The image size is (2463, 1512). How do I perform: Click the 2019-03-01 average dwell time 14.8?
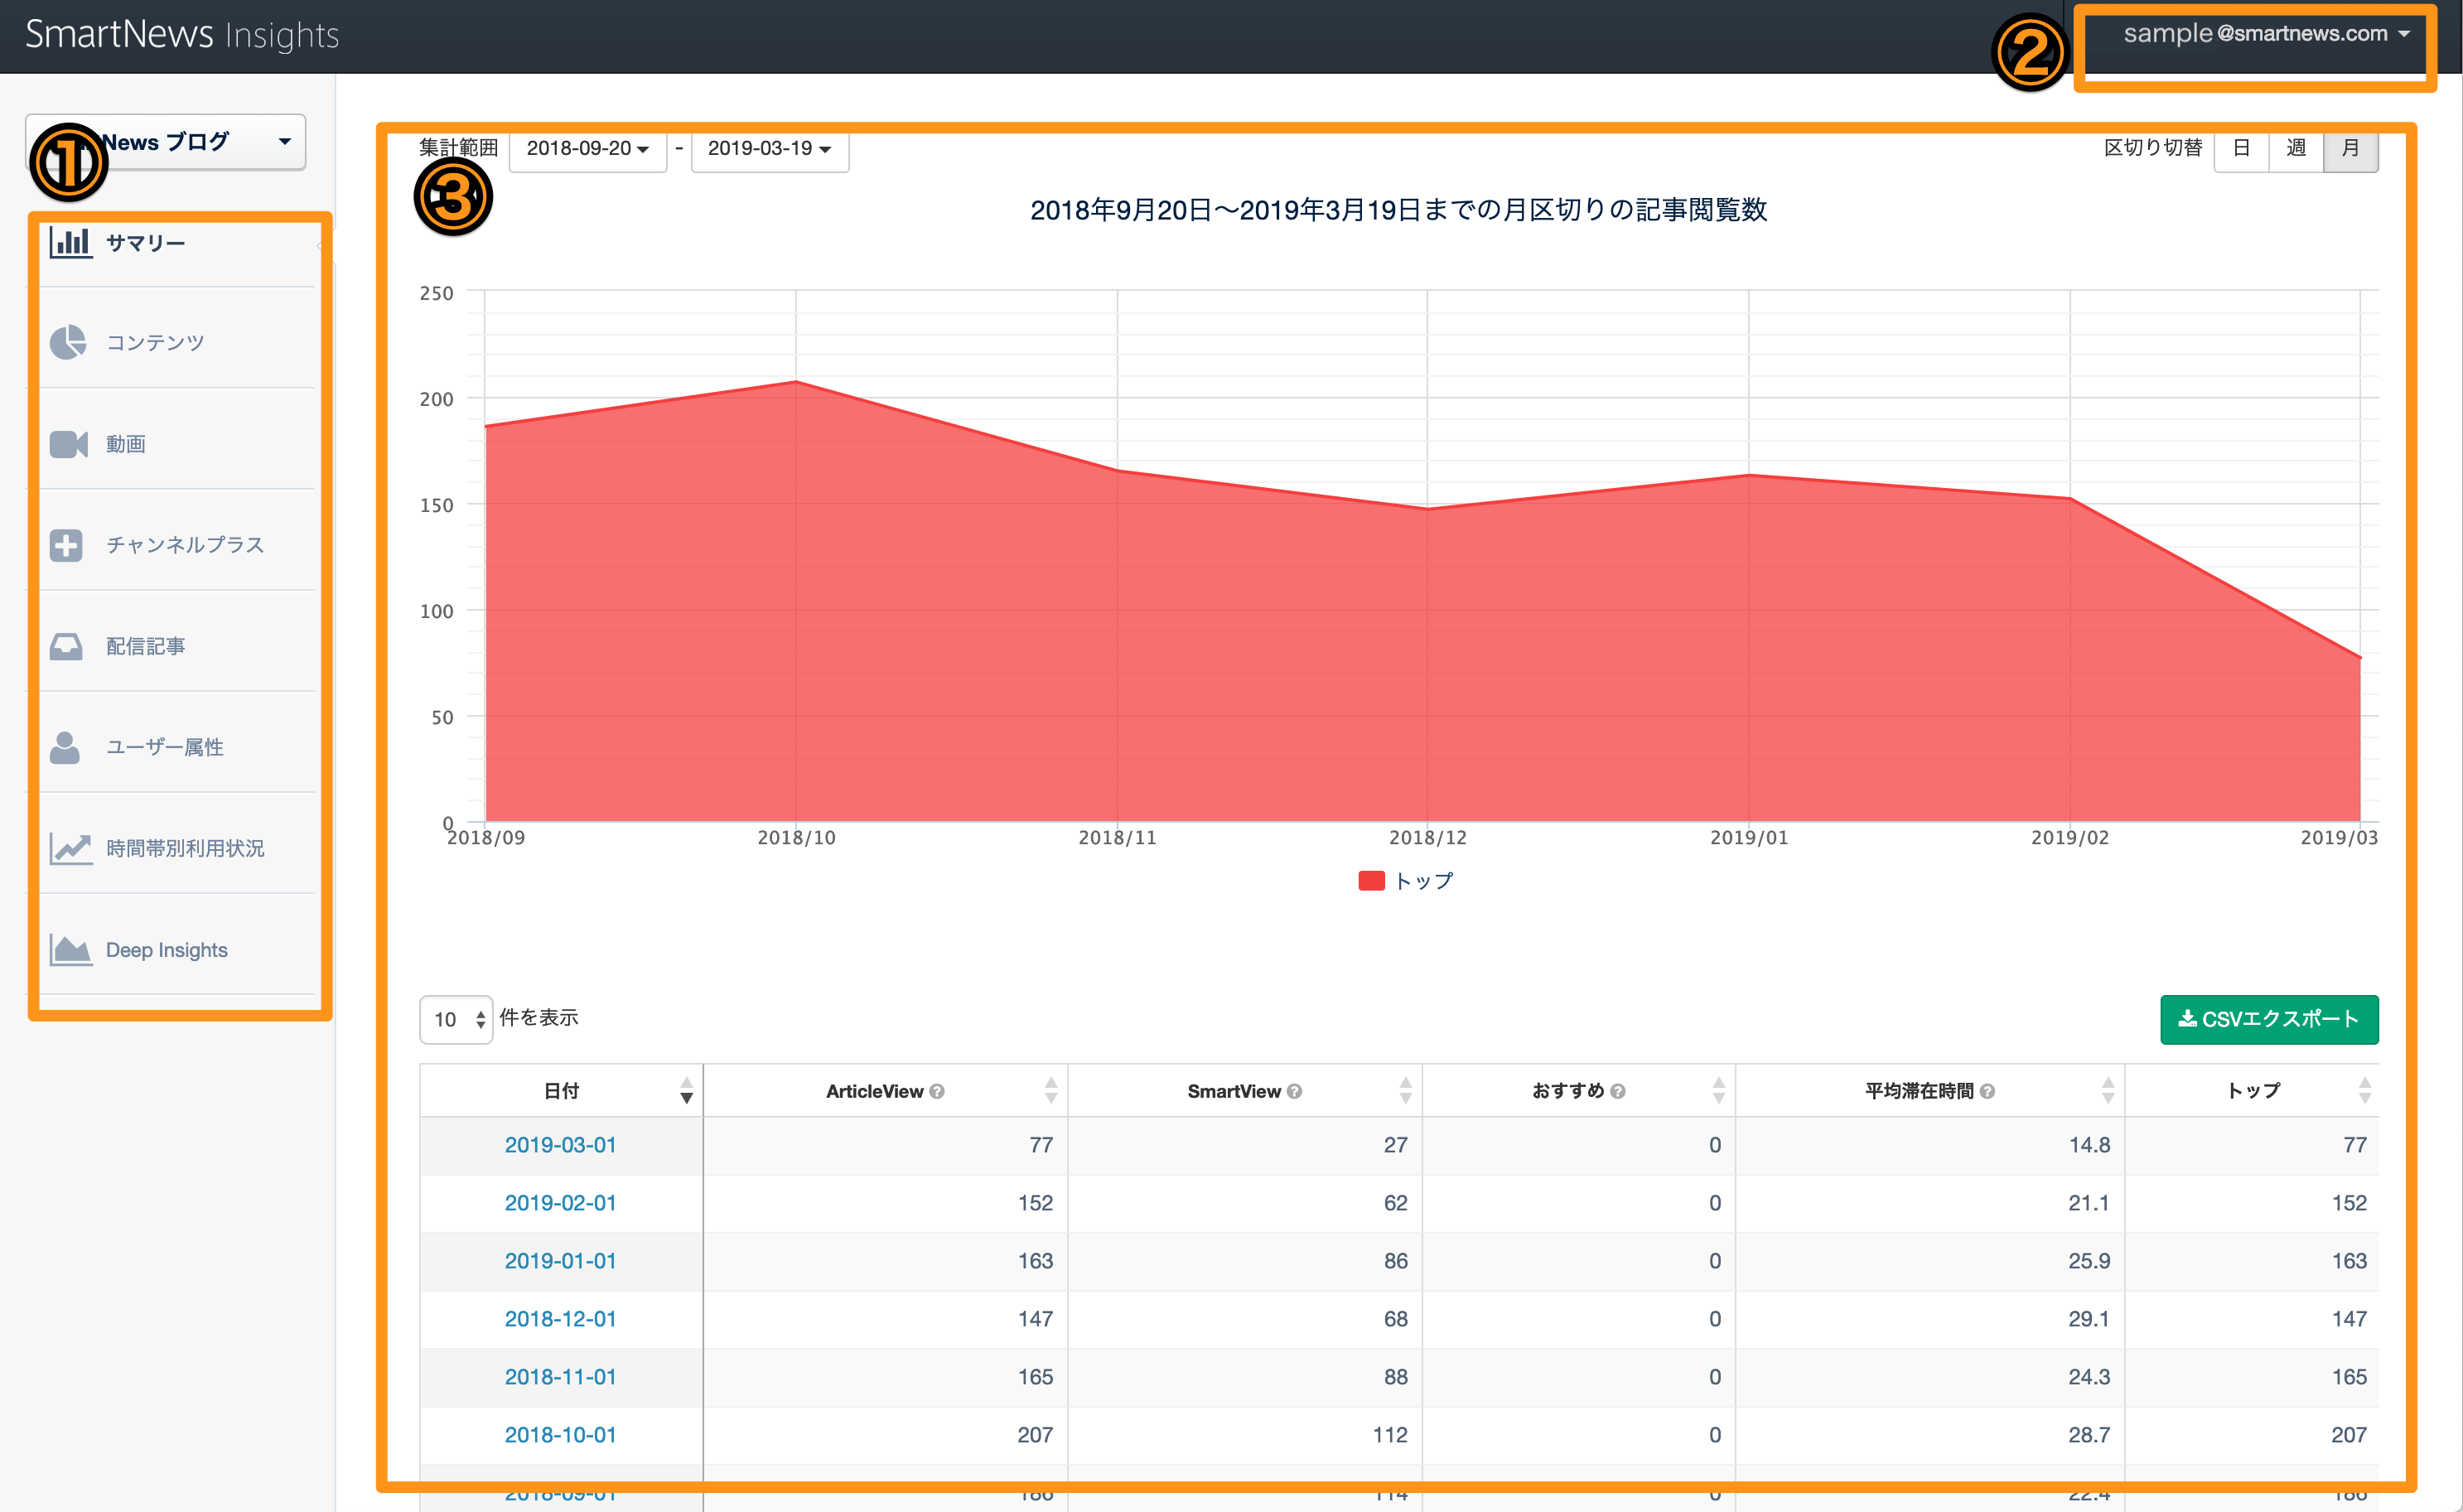(x=2089, y=1145)
